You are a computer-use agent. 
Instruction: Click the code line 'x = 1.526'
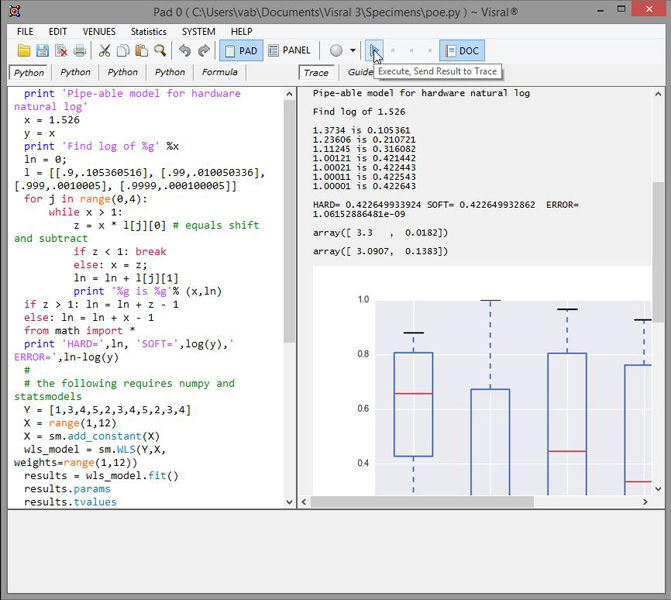pyautogui.click(x=52, y=120)
